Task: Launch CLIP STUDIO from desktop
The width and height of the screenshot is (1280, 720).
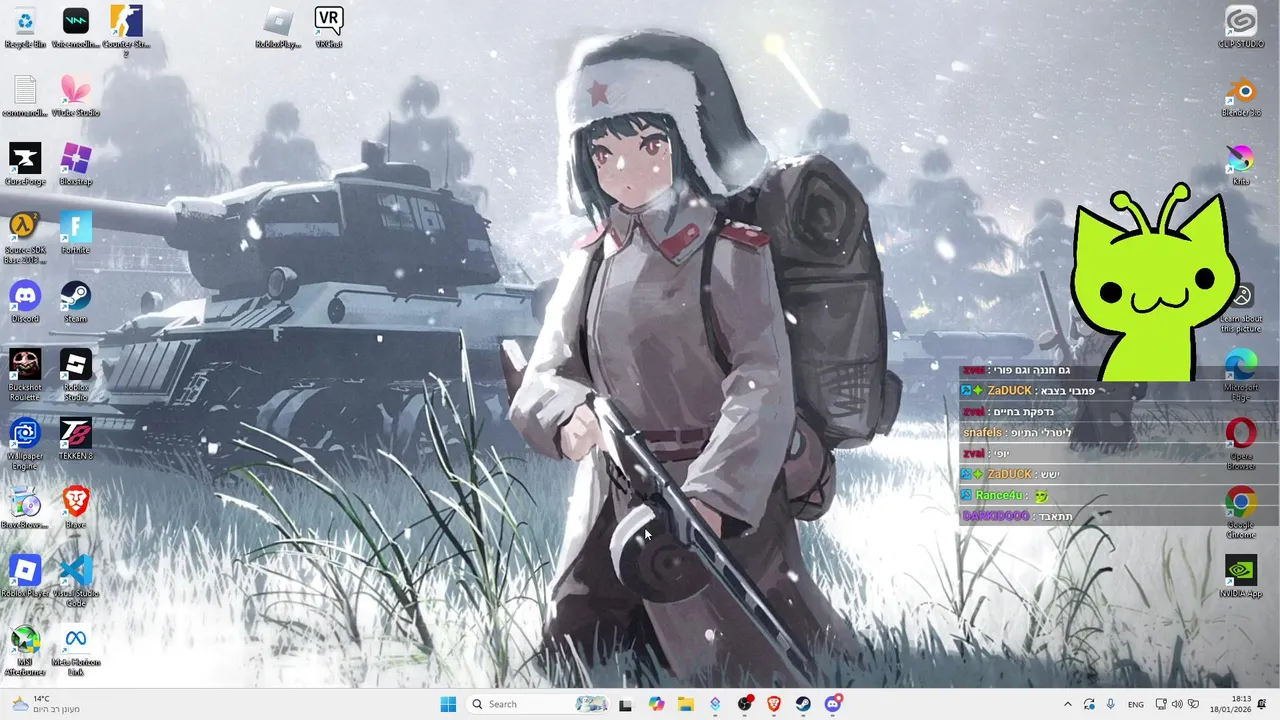Action: click(x=1241, y=28)
